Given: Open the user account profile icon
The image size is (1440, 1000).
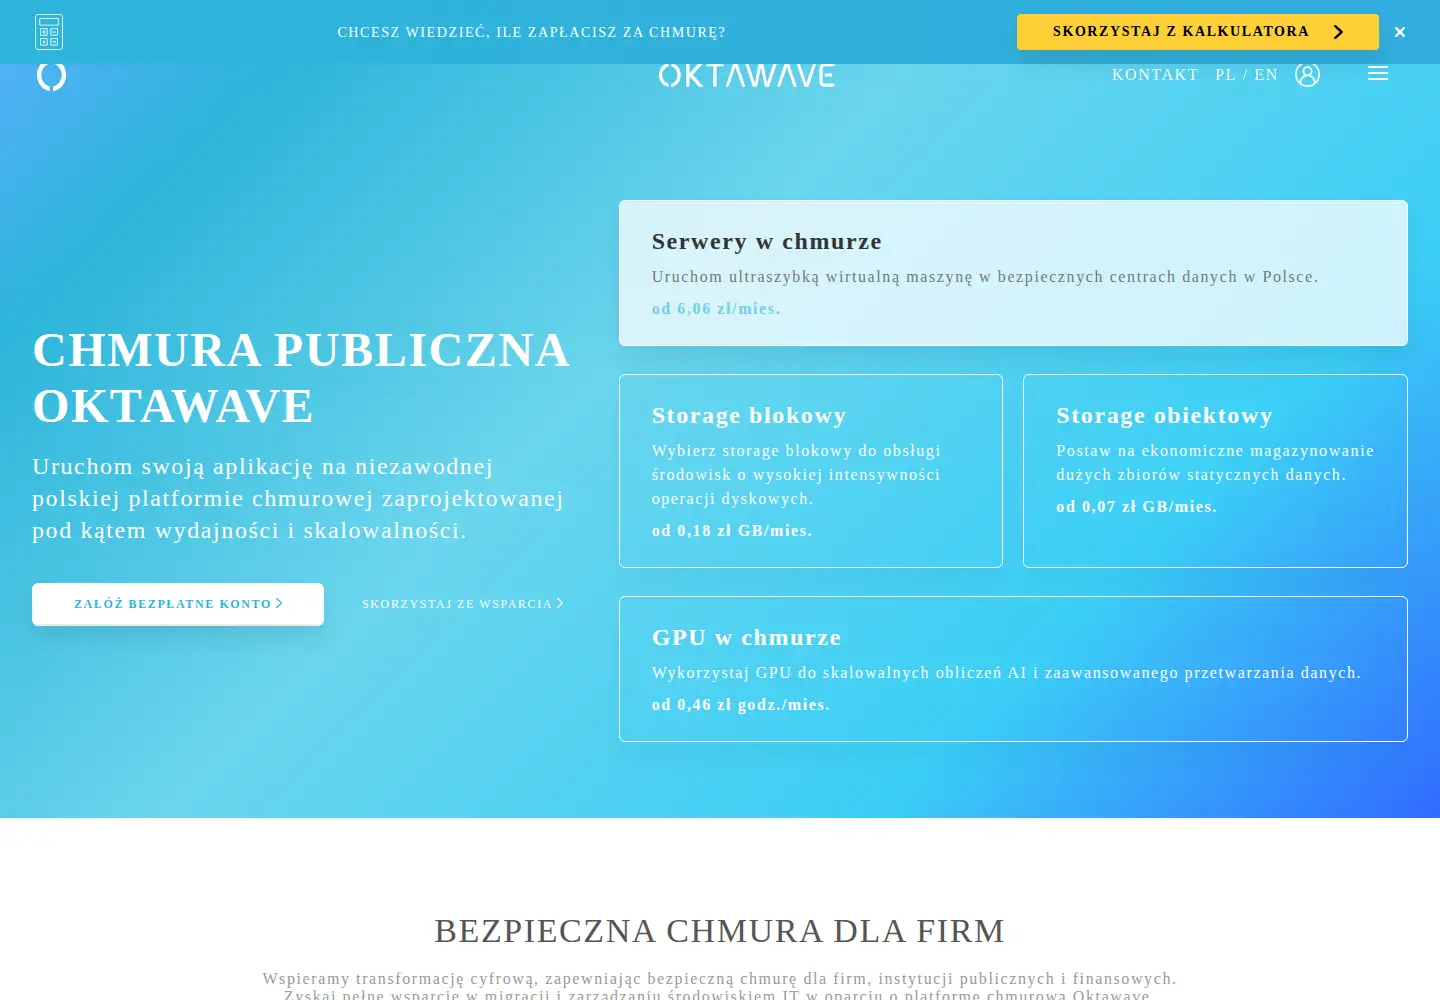Looking at the screenshot, I should (1307, 75).
